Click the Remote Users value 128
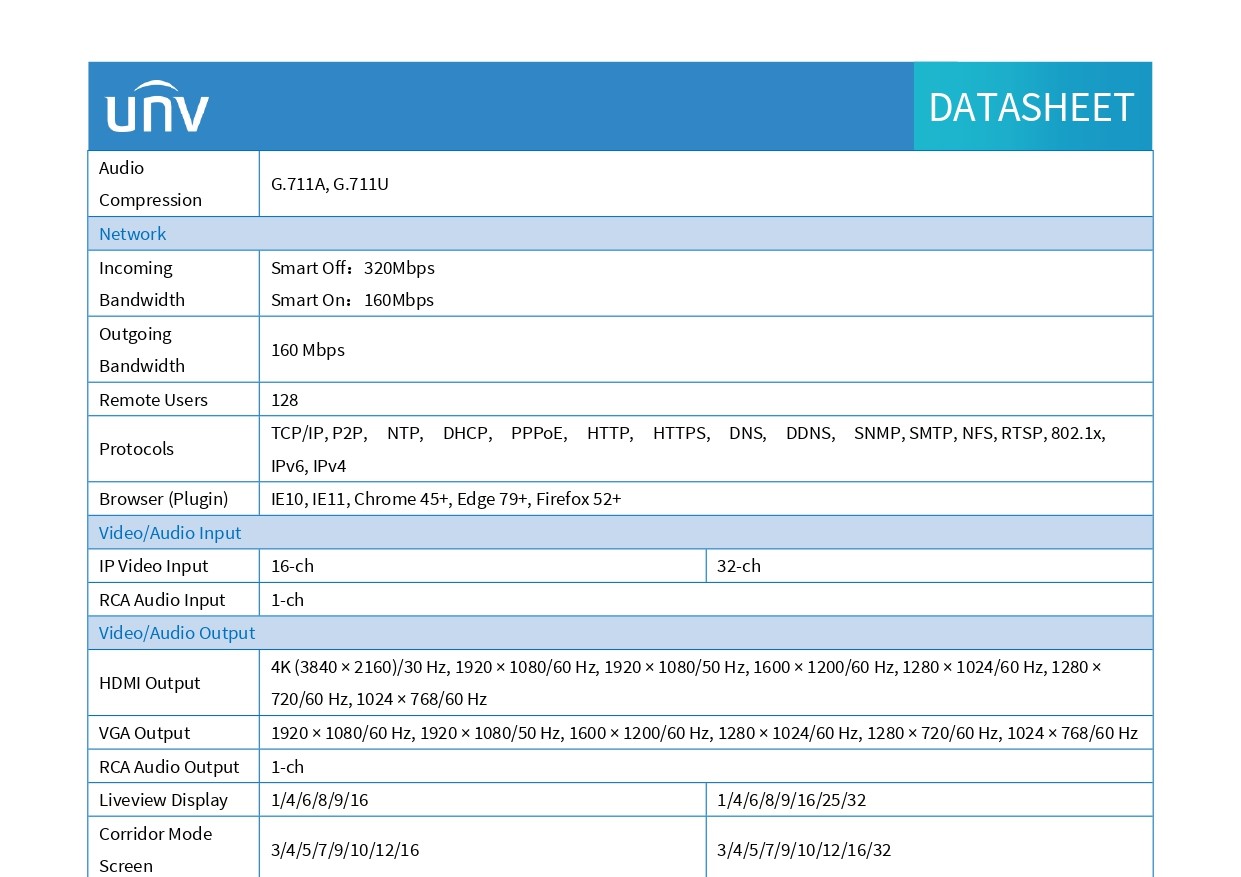 click(285, 400)
